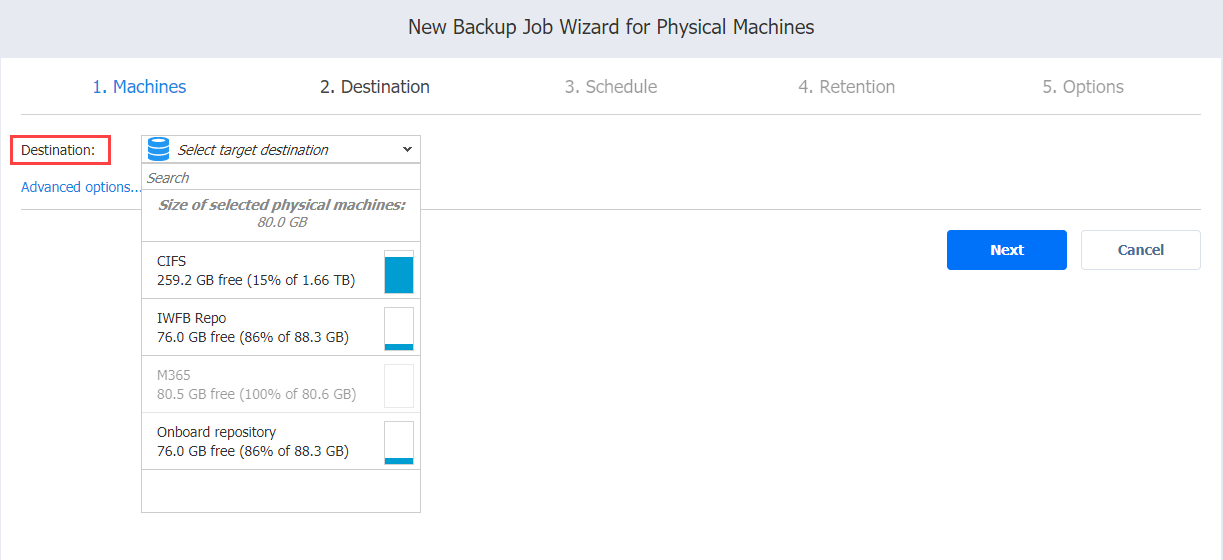Choose CIFS repository from the list
Viewport: 1223px width, 560px height.
coord(281,270)
